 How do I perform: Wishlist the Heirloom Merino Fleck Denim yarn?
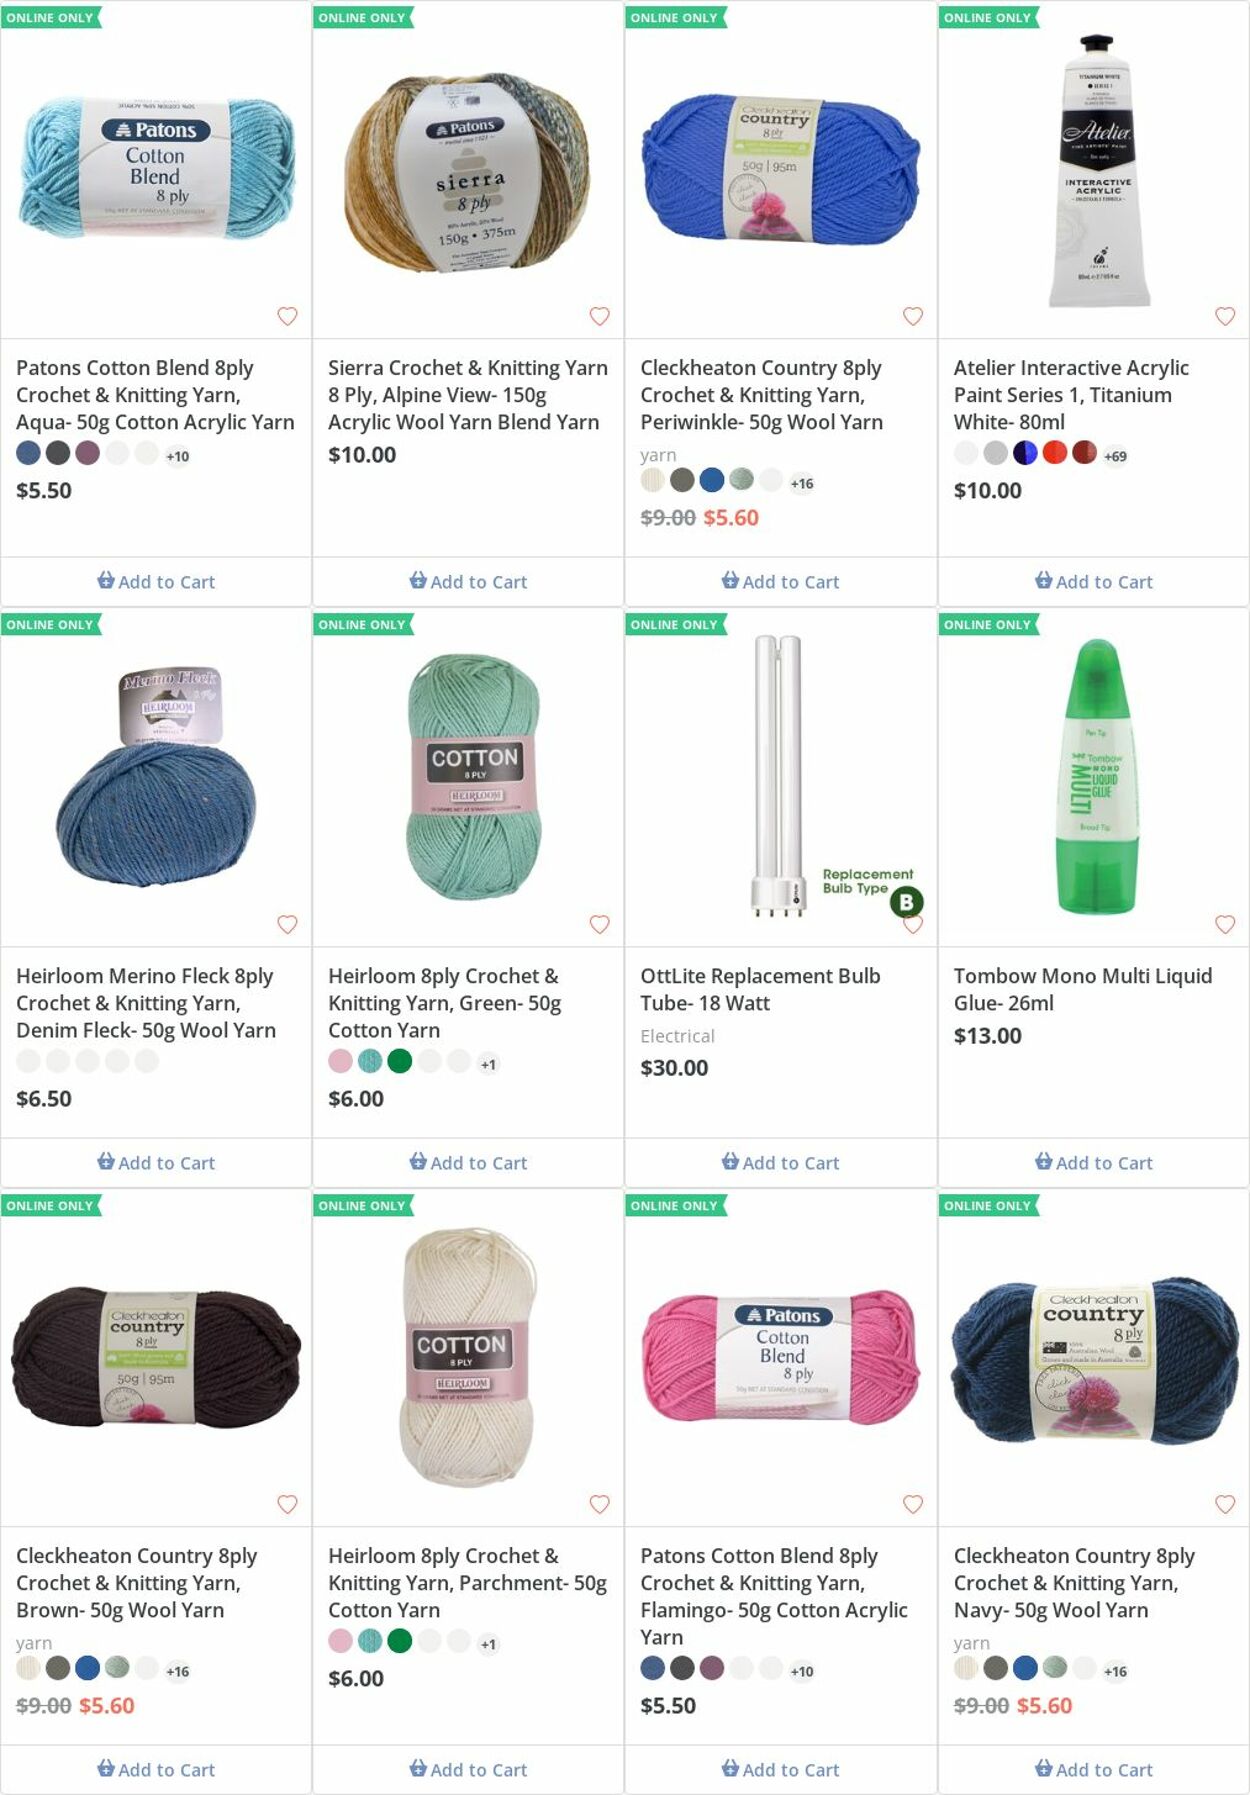(287, 924)
